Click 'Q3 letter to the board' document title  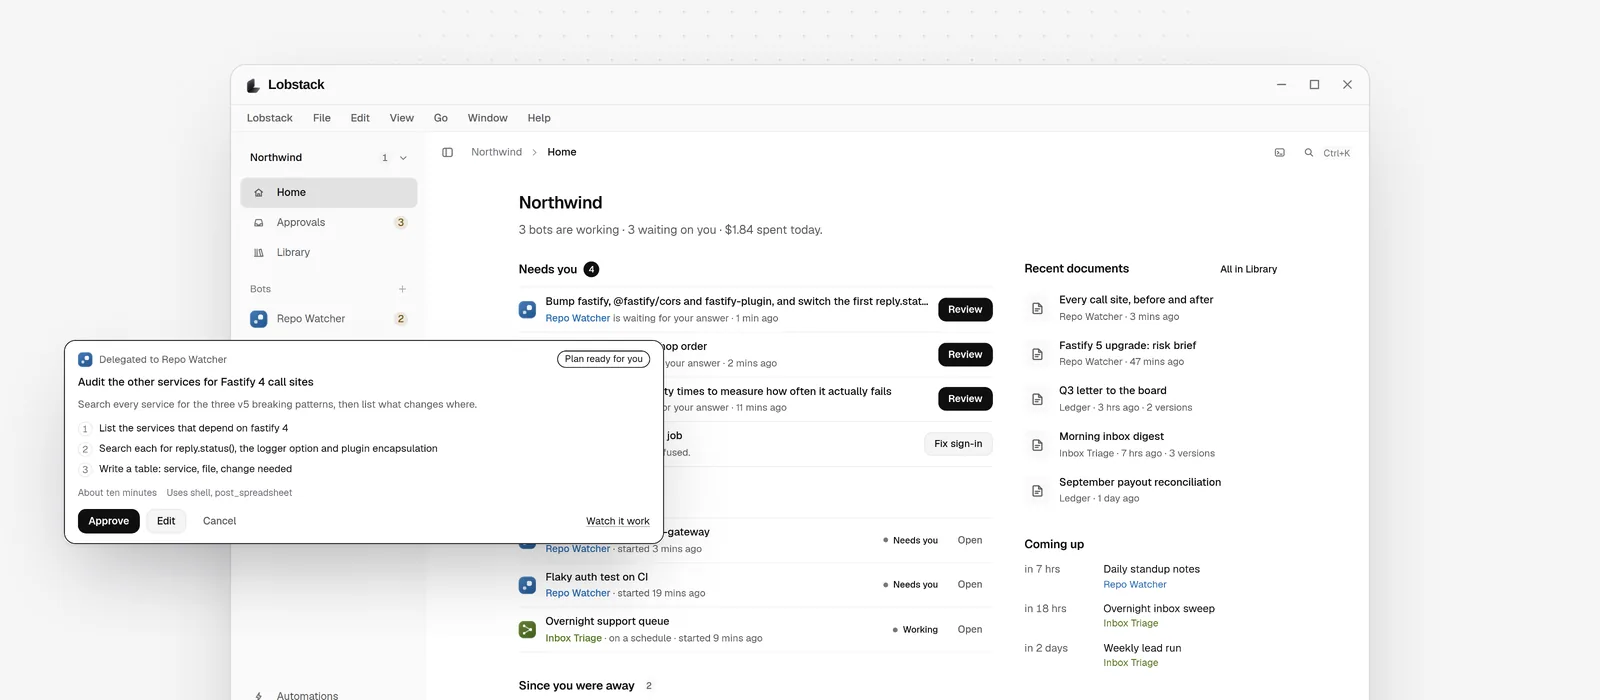click(1113, 391)
